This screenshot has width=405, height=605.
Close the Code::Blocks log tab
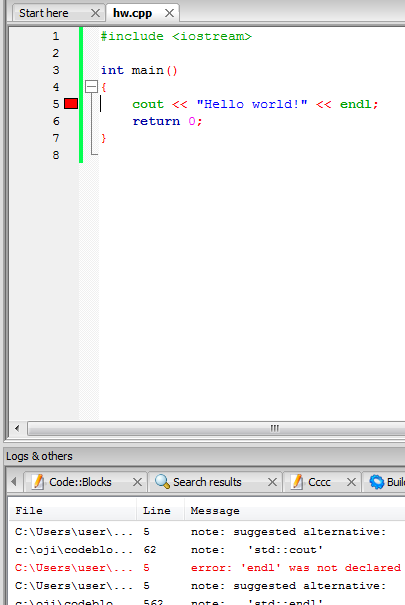pyautogui.click(x=137, y=482)
